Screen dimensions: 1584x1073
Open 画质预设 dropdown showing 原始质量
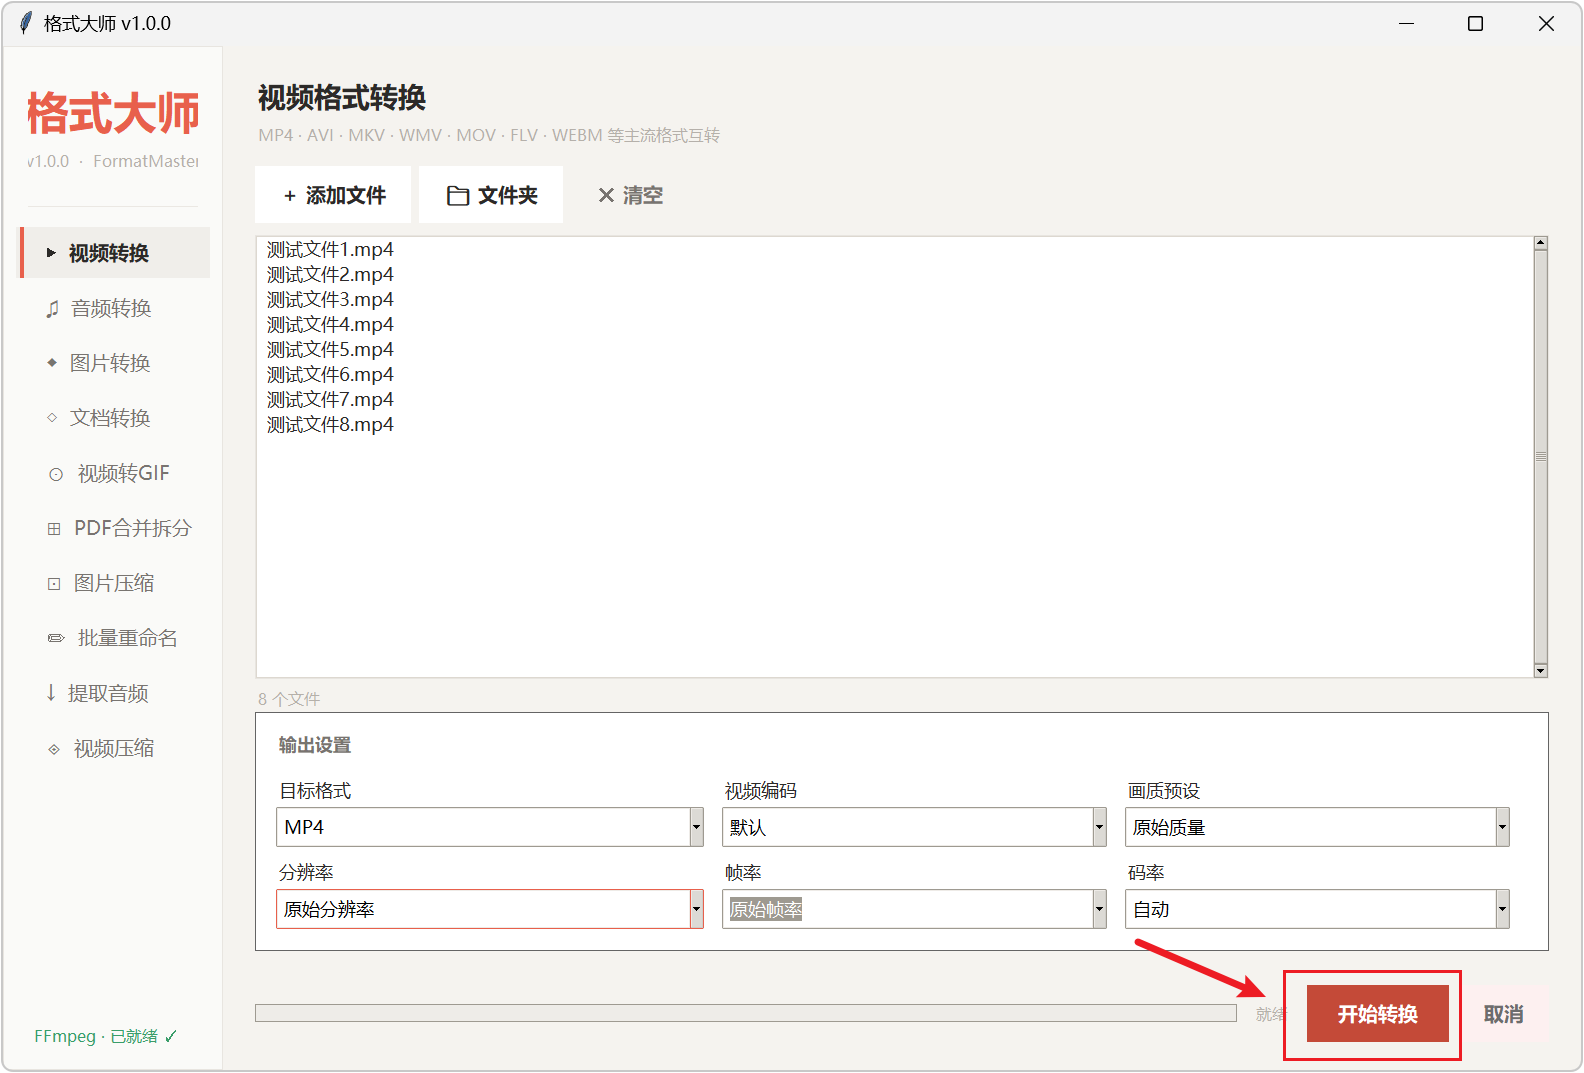pos(1317,827)
